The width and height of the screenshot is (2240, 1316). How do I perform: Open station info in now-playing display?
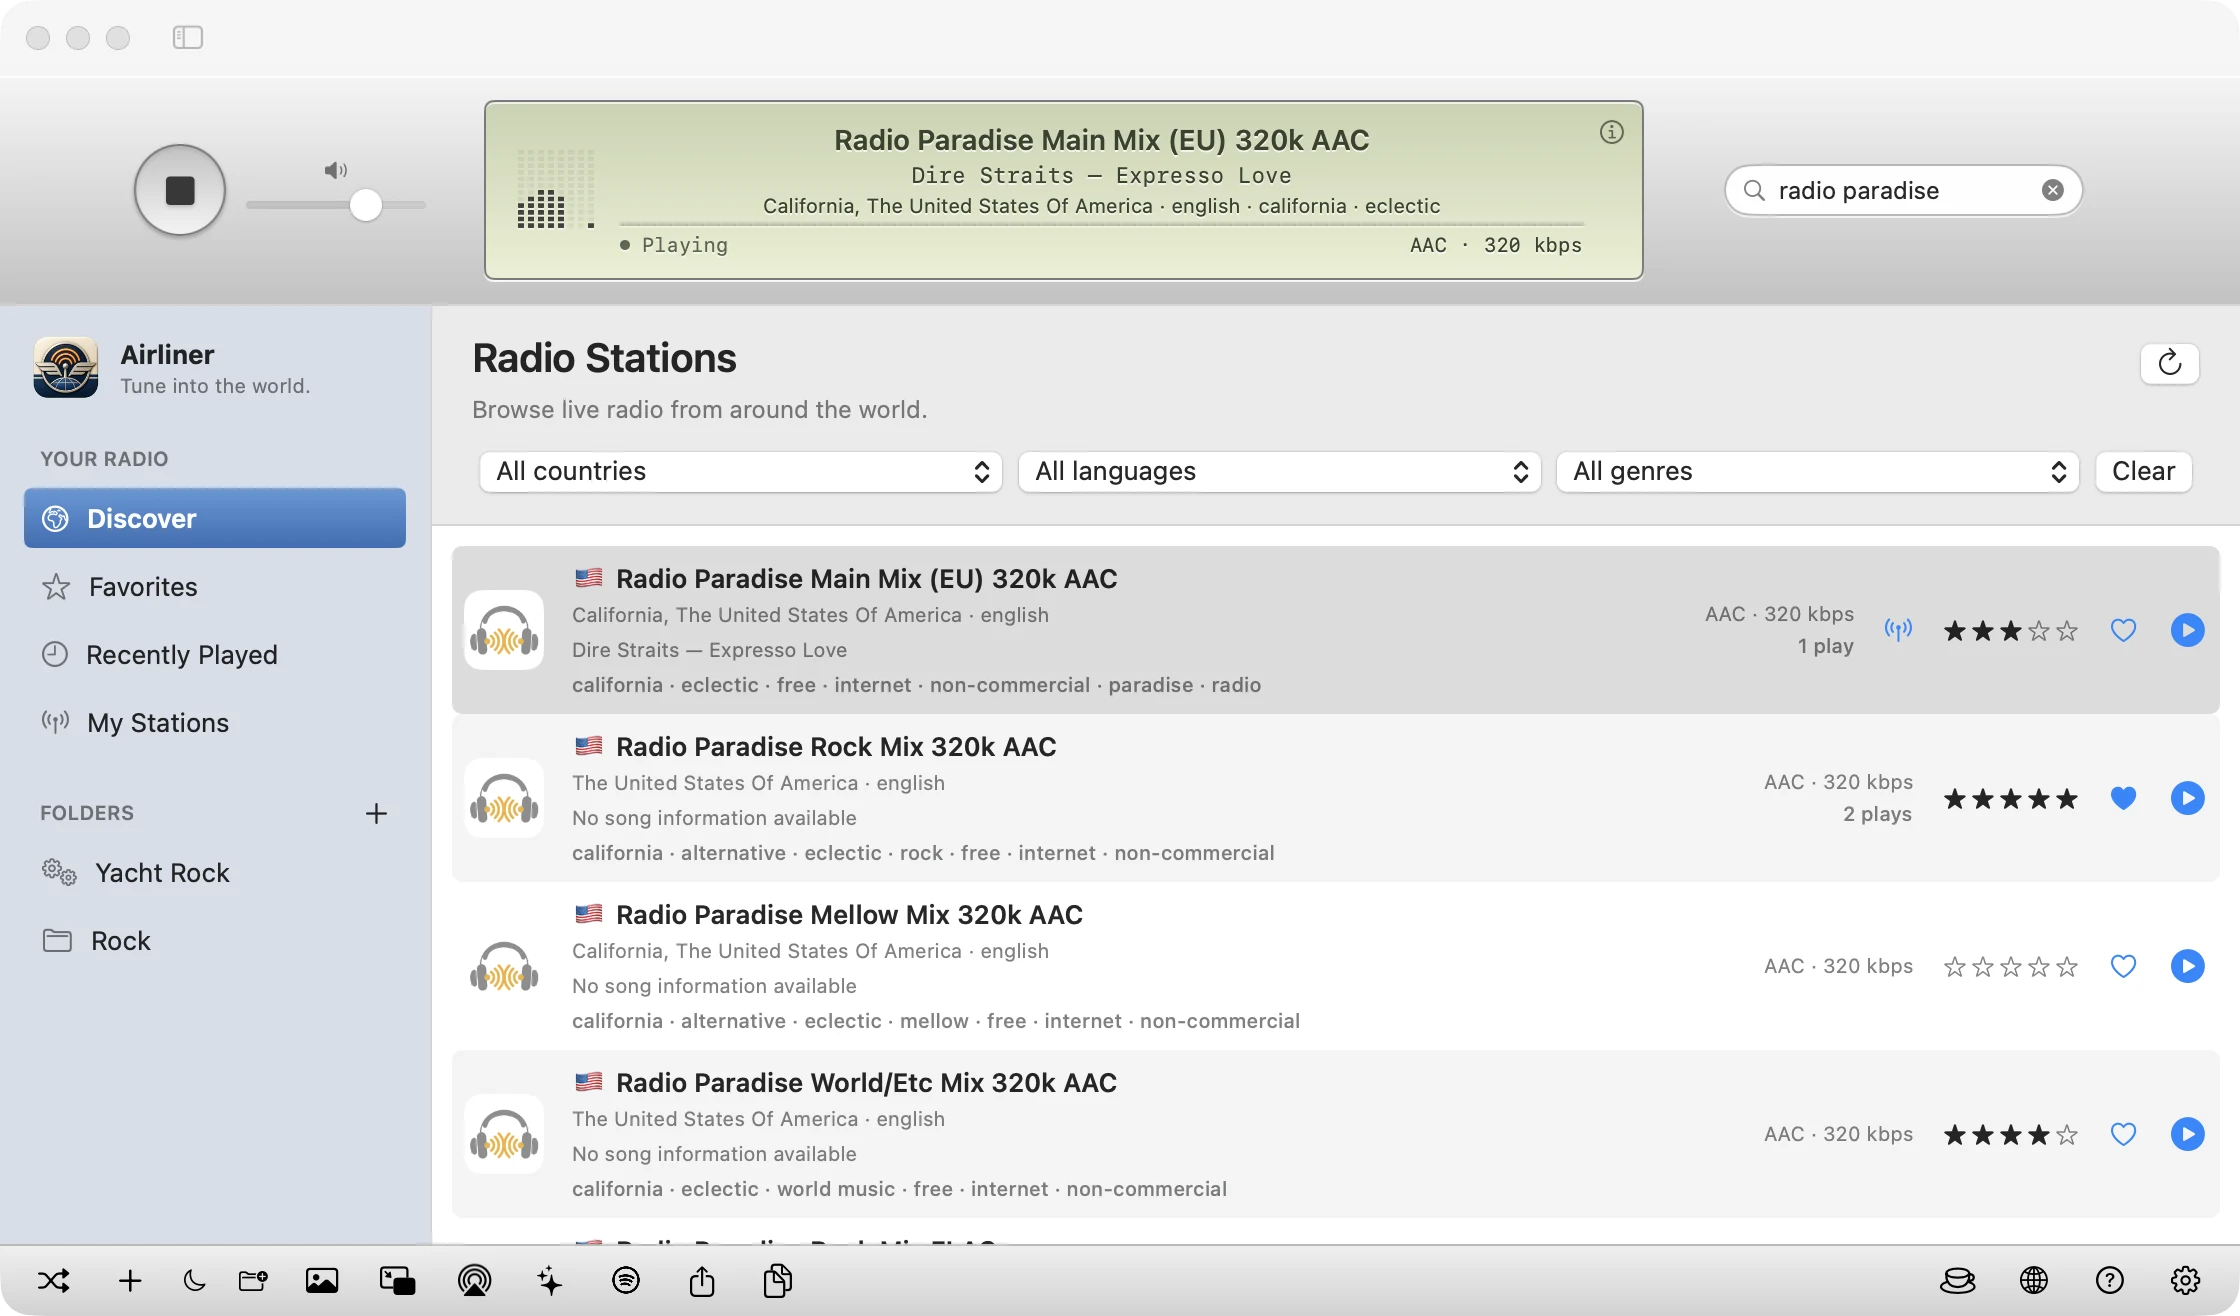(1611, 132)
